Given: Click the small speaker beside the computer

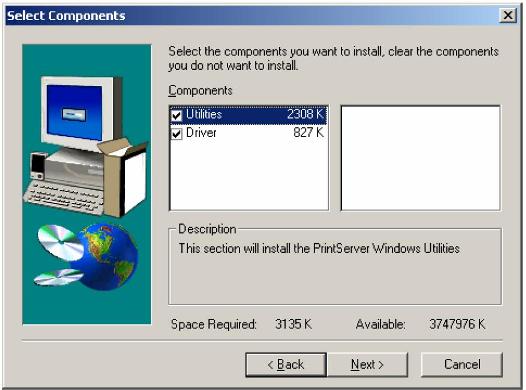Looking at the screenshot, I should click(38, 166).
